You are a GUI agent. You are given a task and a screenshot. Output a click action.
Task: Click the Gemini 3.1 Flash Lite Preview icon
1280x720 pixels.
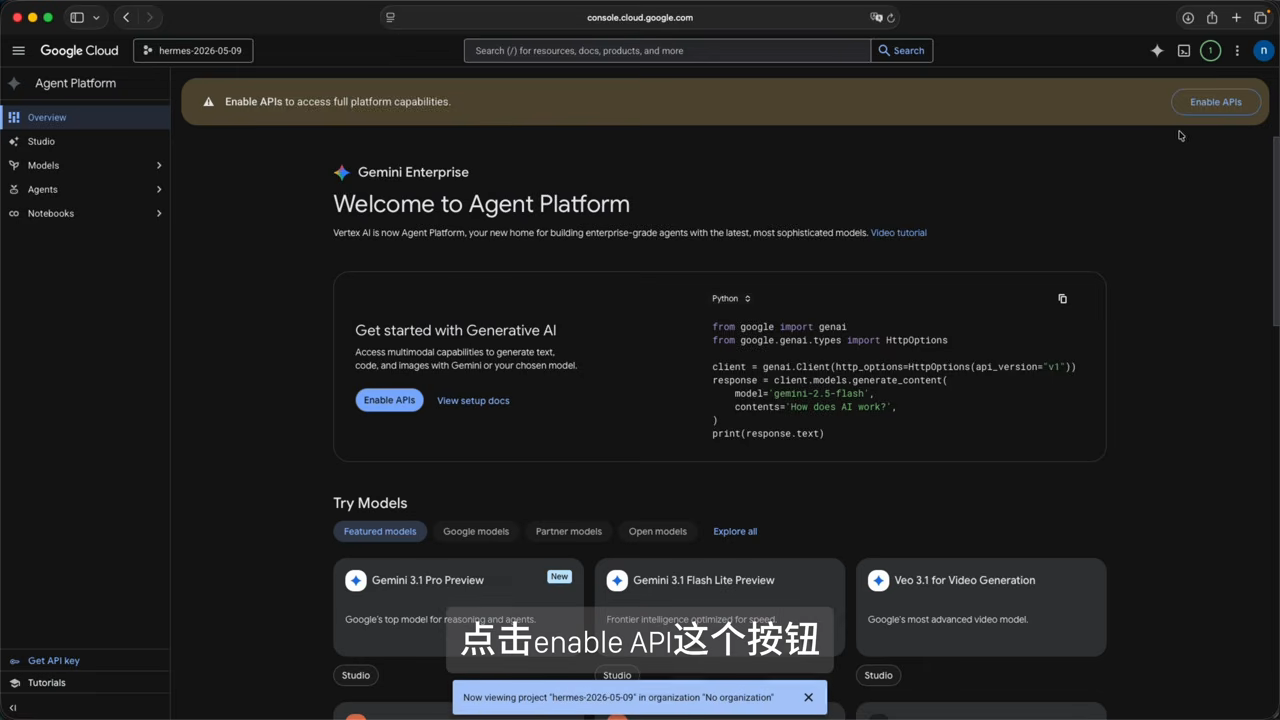[x=617, y=580]
